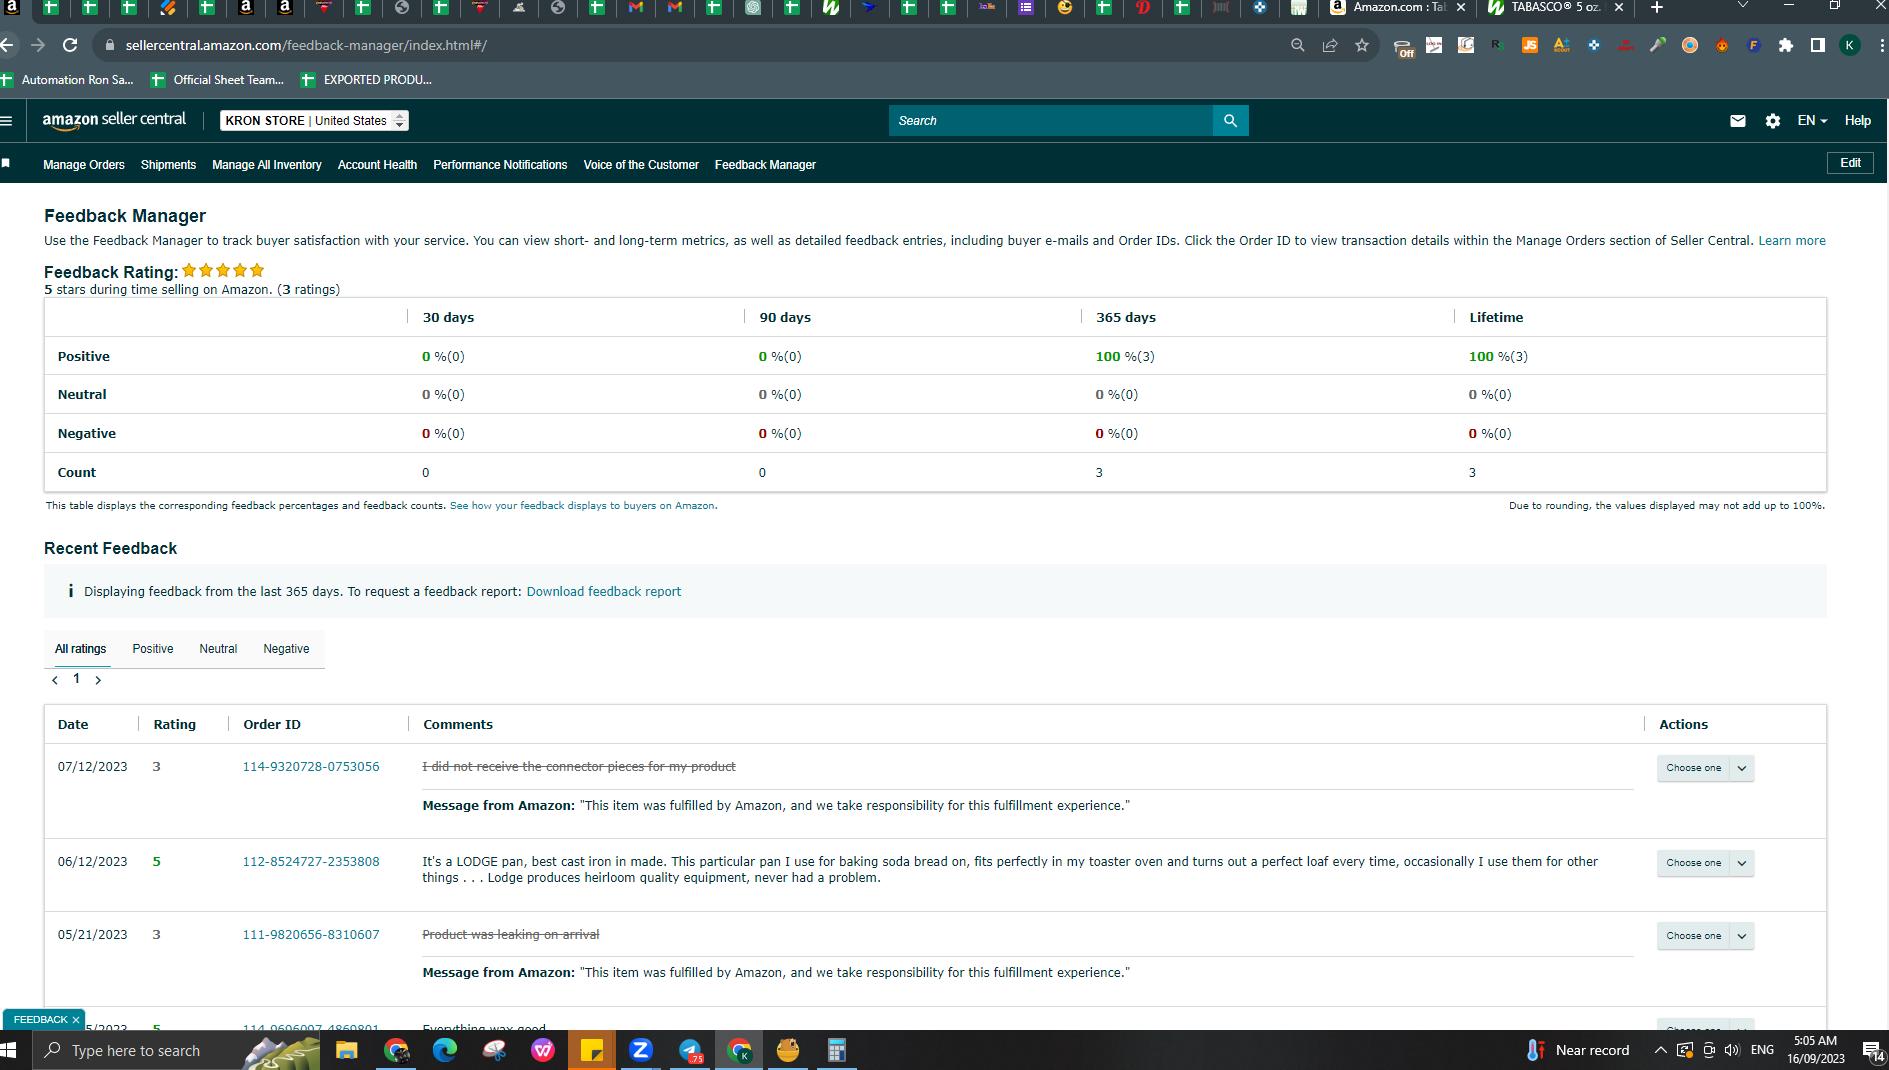Open the Automation Ron Sa... bookmark
This screenshot has width=1889, height=1070.
[x=67, y=80]
